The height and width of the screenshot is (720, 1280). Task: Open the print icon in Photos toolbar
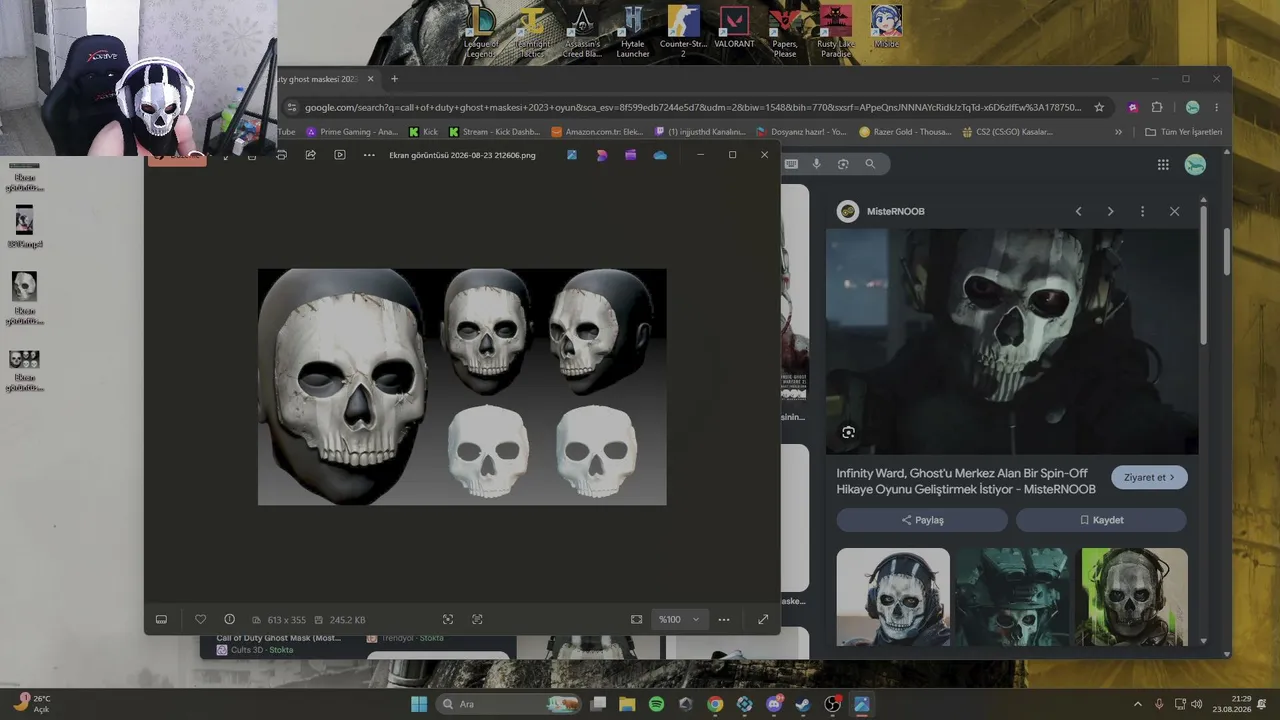click(281, 155)
